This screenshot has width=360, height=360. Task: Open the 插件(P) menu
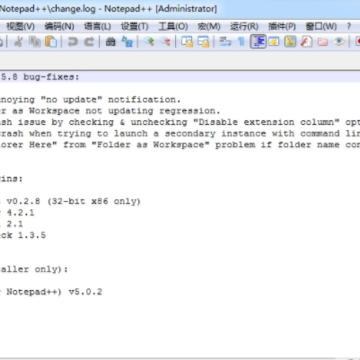(282, 26)
